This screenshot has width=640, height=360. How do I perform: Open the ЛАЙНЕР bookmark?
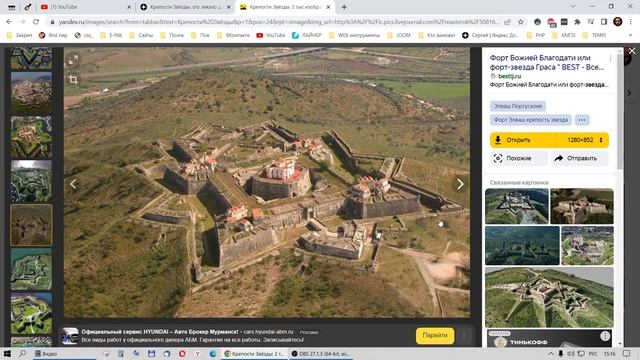coord(307,36)
